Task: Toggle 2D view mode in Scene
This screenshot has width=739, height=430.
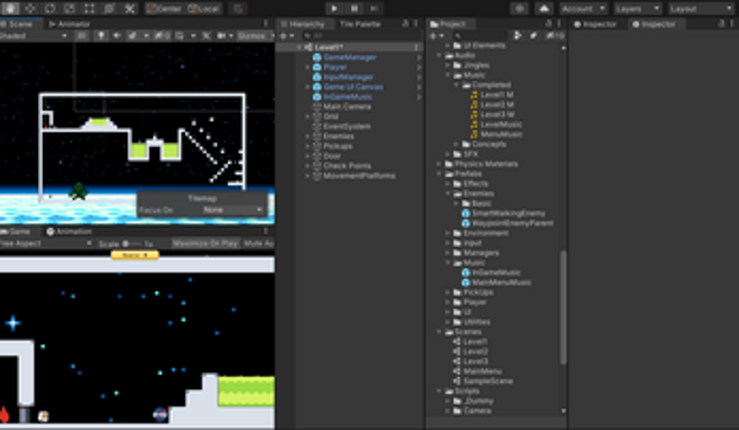Action: click(x=82, y=36)
